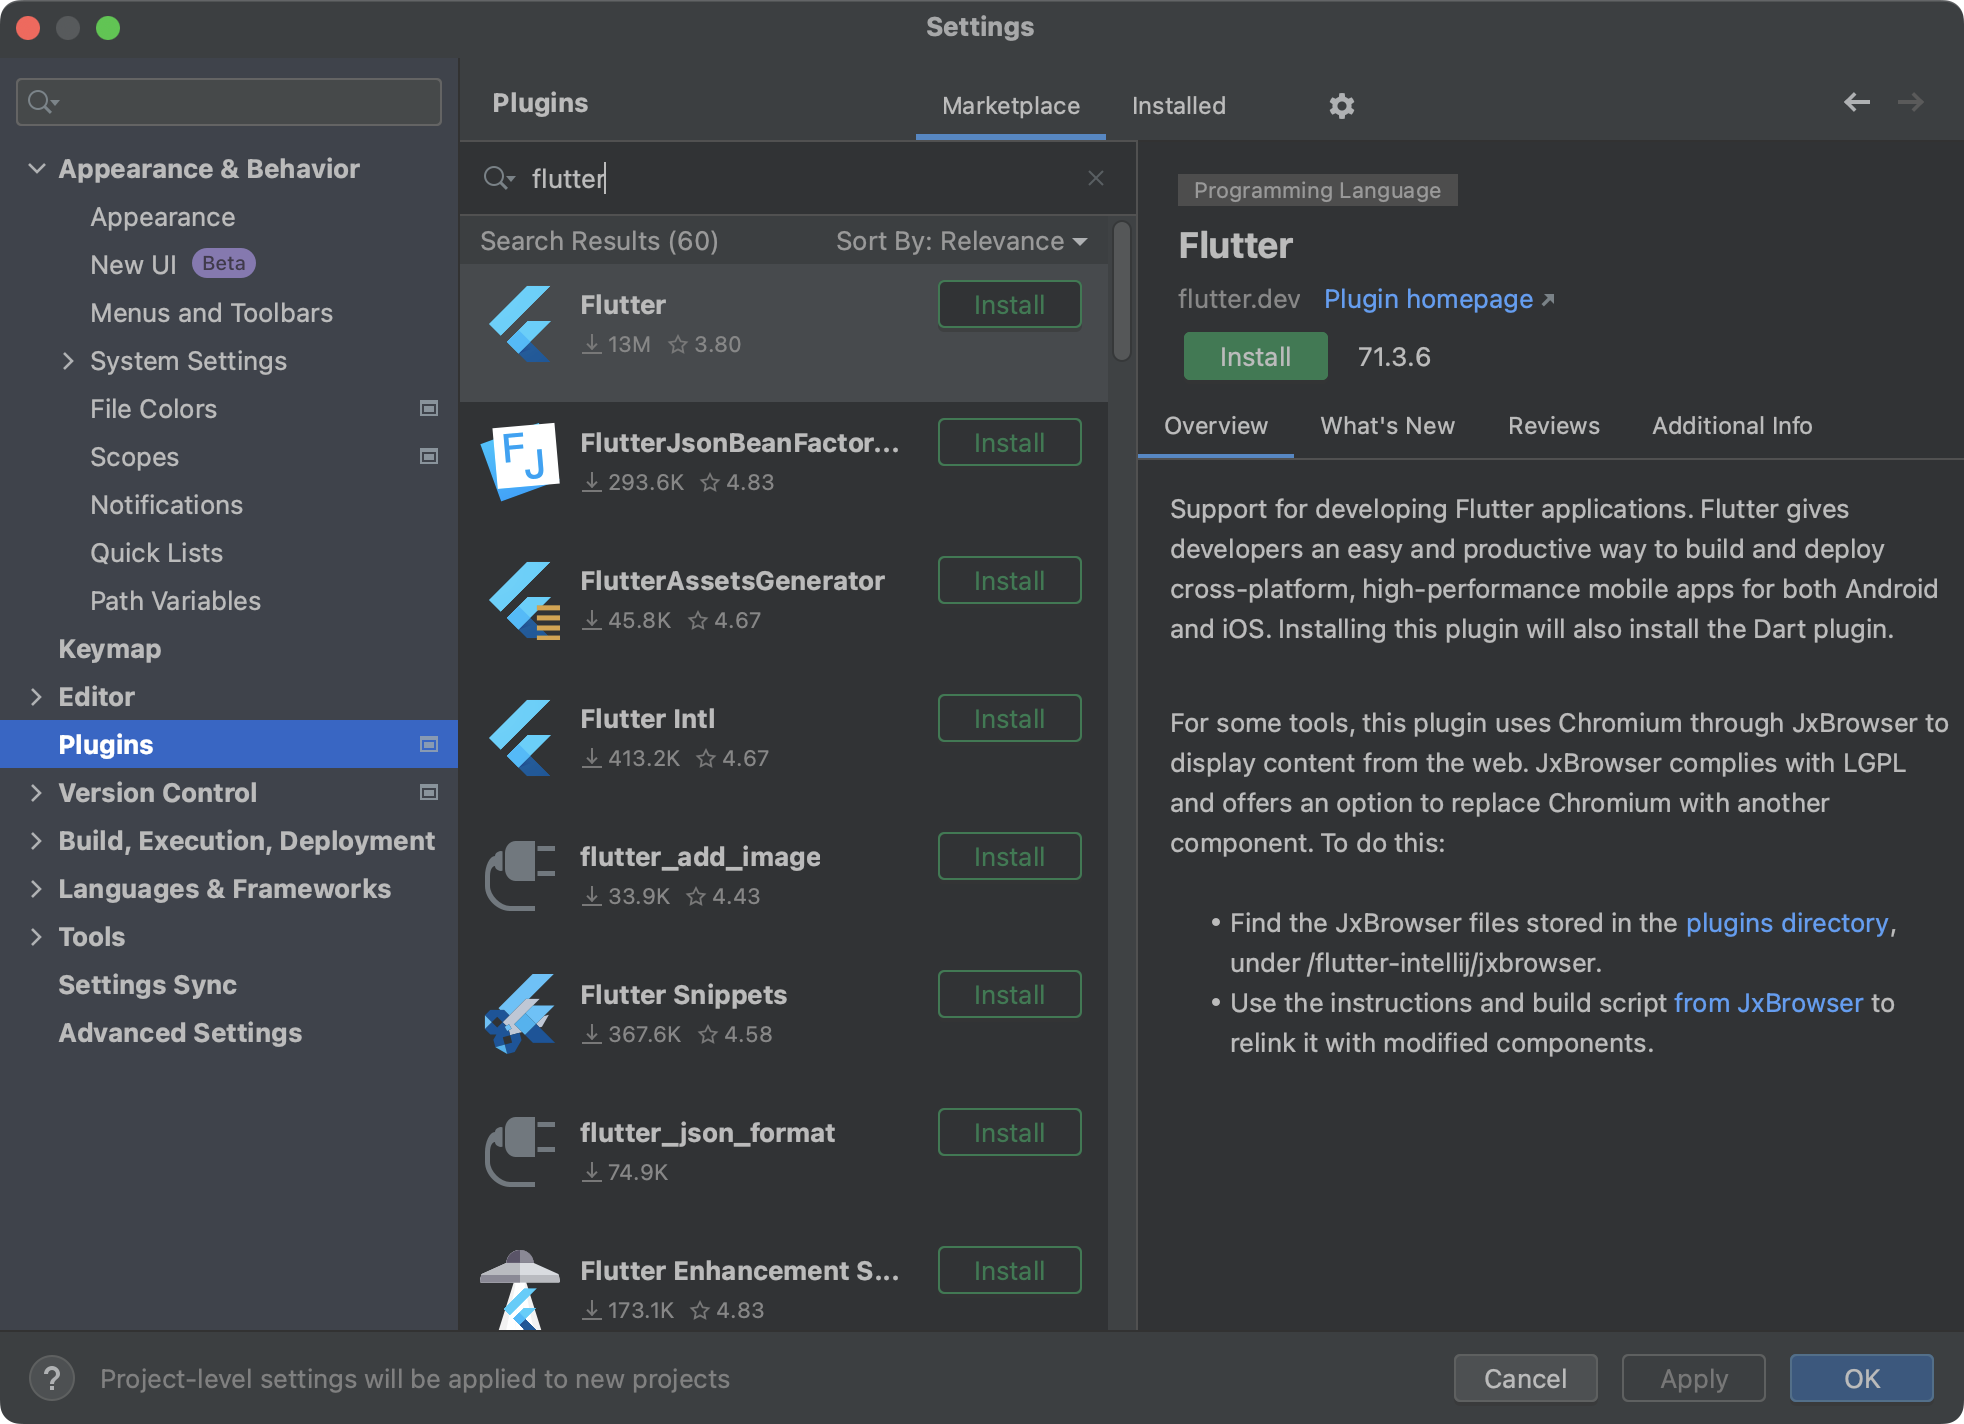
Task: Open the Flutter plugin homepage link
Action: click(x=1427, y=299)
